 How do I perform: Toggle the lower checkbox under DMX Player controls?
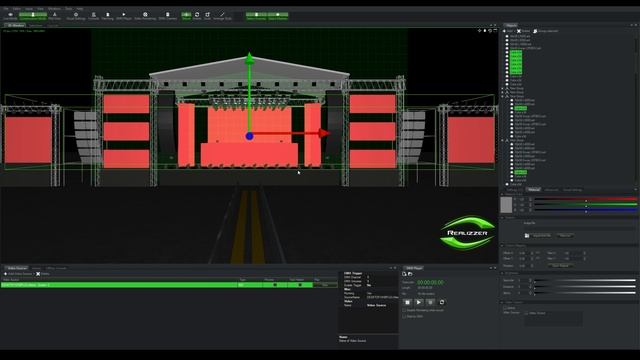point(404,316)
